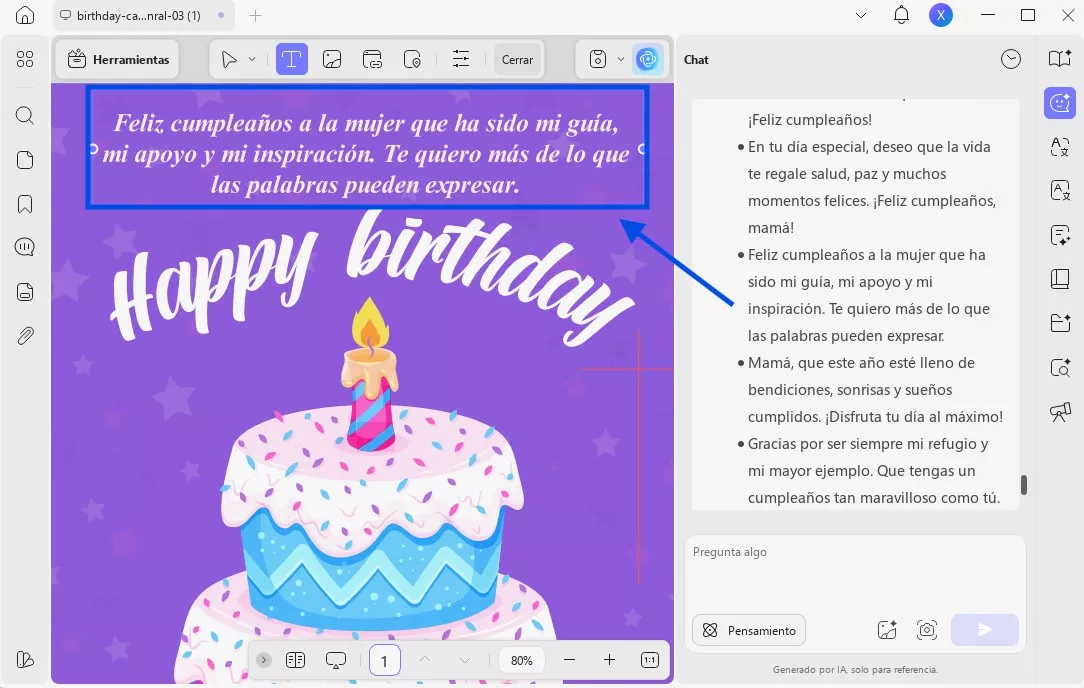
Task: Select the image insert tool
Action: click(x=332, y=59)
